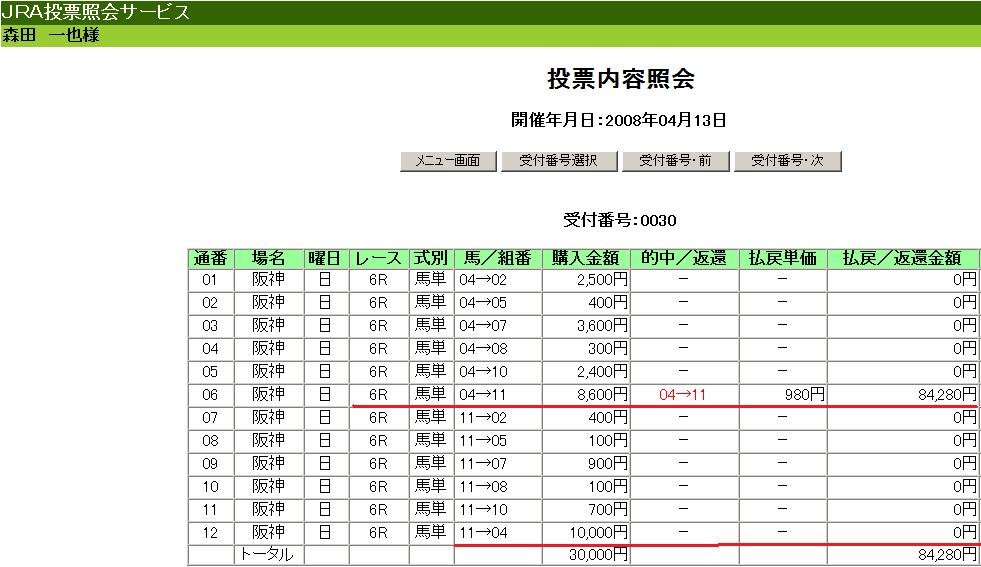Click serial number 06

210,395
